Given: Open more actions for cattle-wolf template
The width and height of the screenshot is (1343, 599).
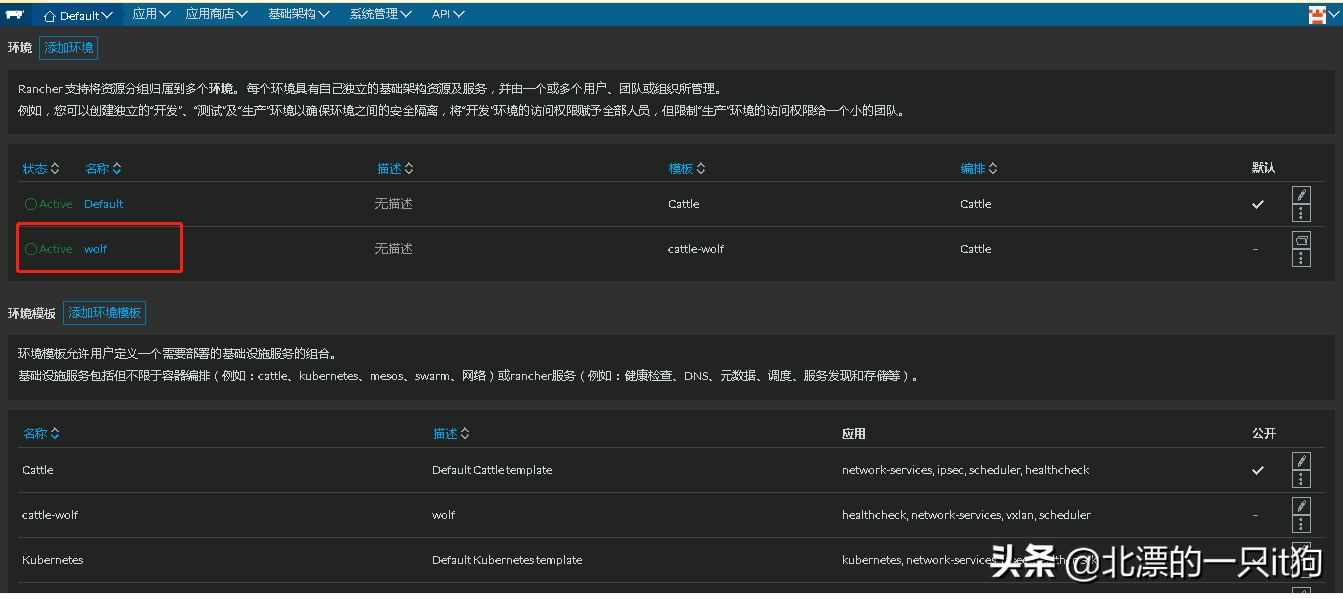Looking at the screenshot, I should (1300, 524).
